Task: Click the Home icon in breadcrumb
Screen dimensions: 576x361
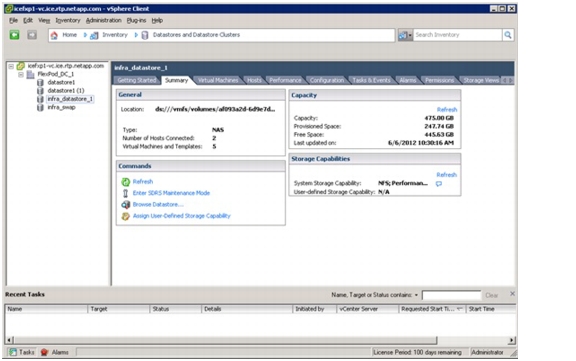Action: [x=54, y=35]
